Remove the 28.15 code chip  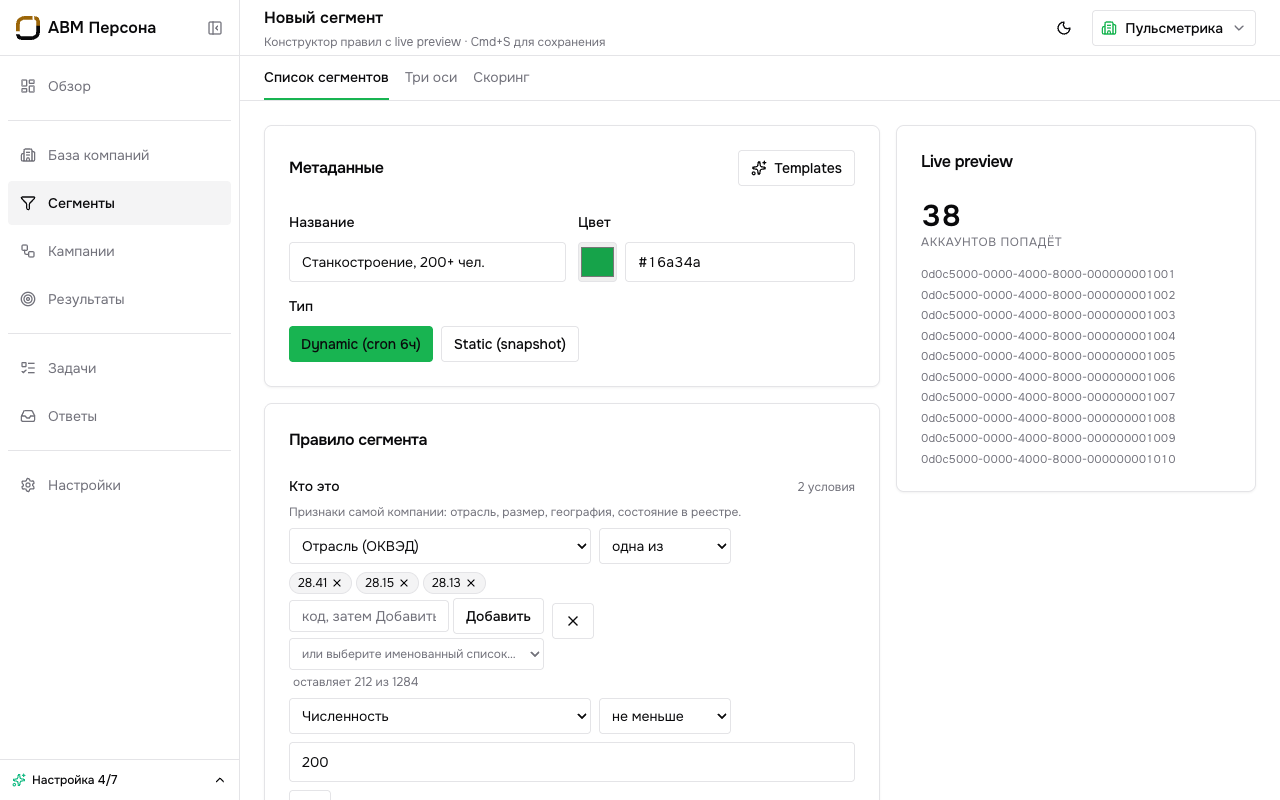click(404, 583)
